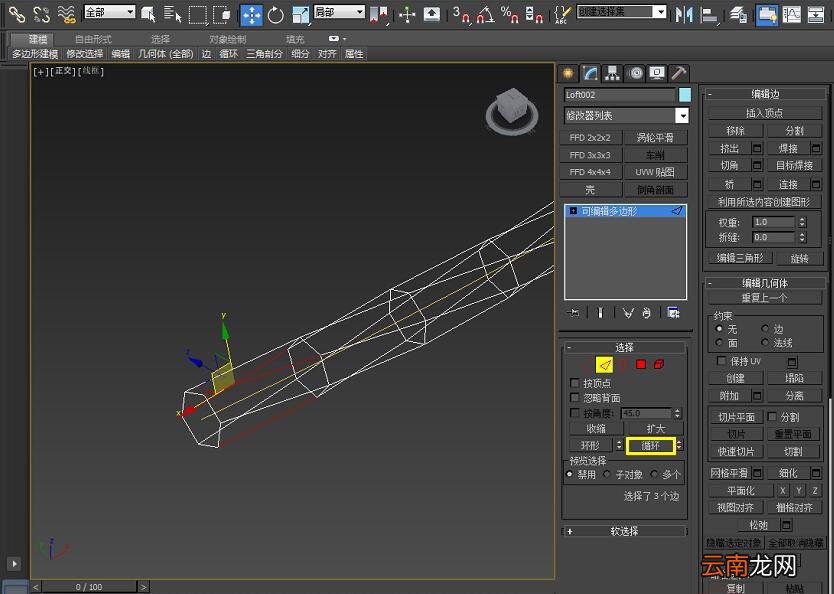Toggle the Spinner Snap icon
This screenshot has width=834, height=594.
533,14
